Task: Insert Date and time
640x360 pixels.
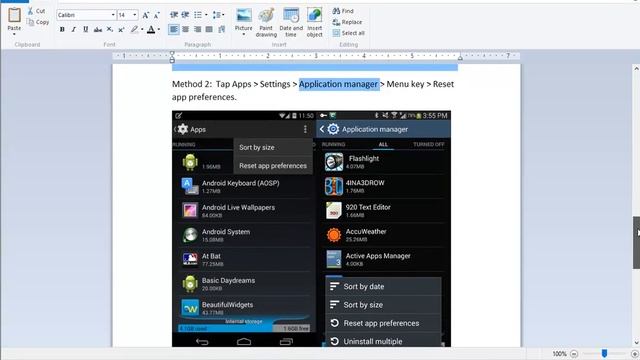Action: pyautogui.click(x=291, y=22)
